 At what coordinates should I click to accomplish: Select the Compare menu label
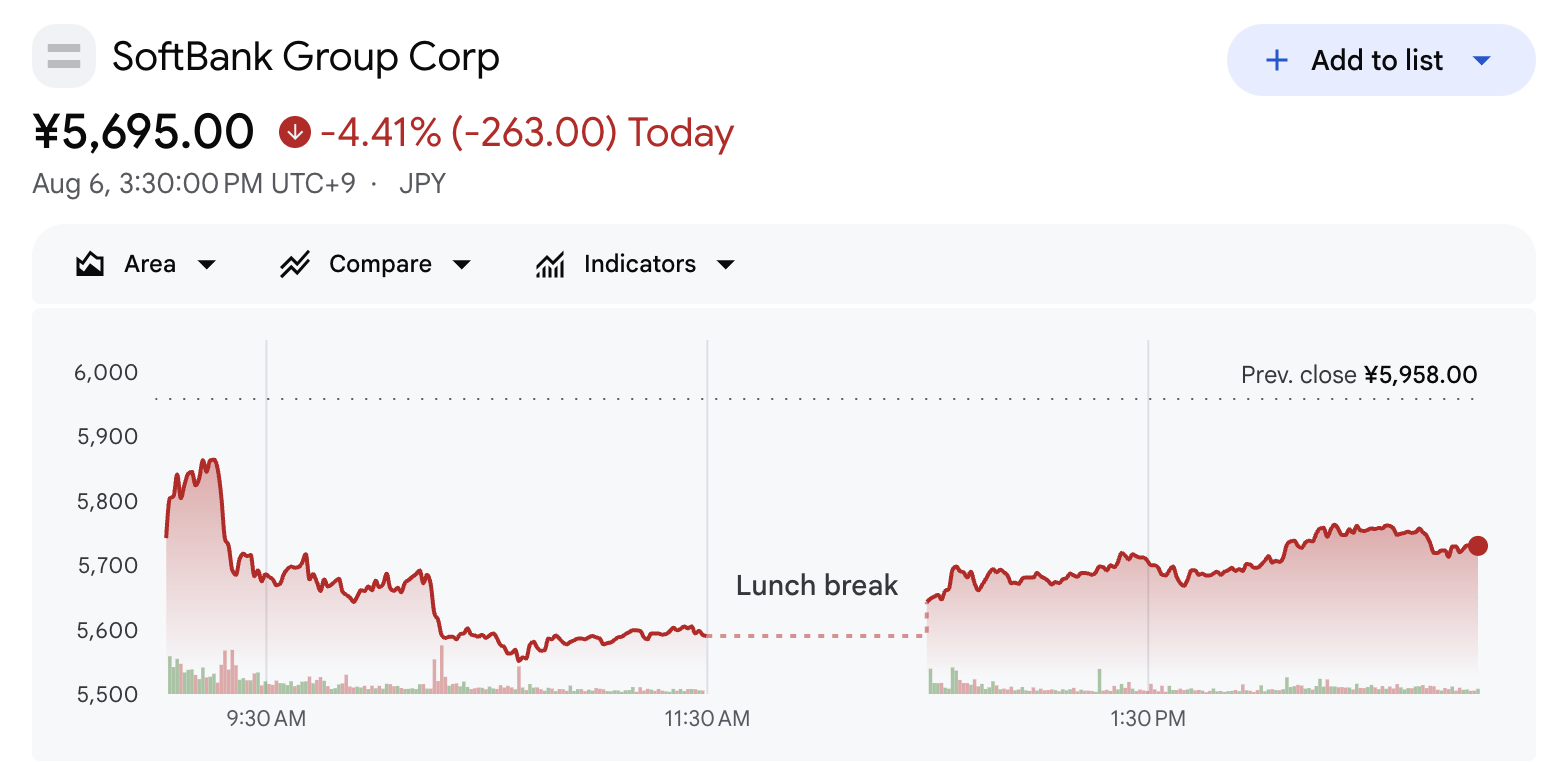tap(380, 264)
